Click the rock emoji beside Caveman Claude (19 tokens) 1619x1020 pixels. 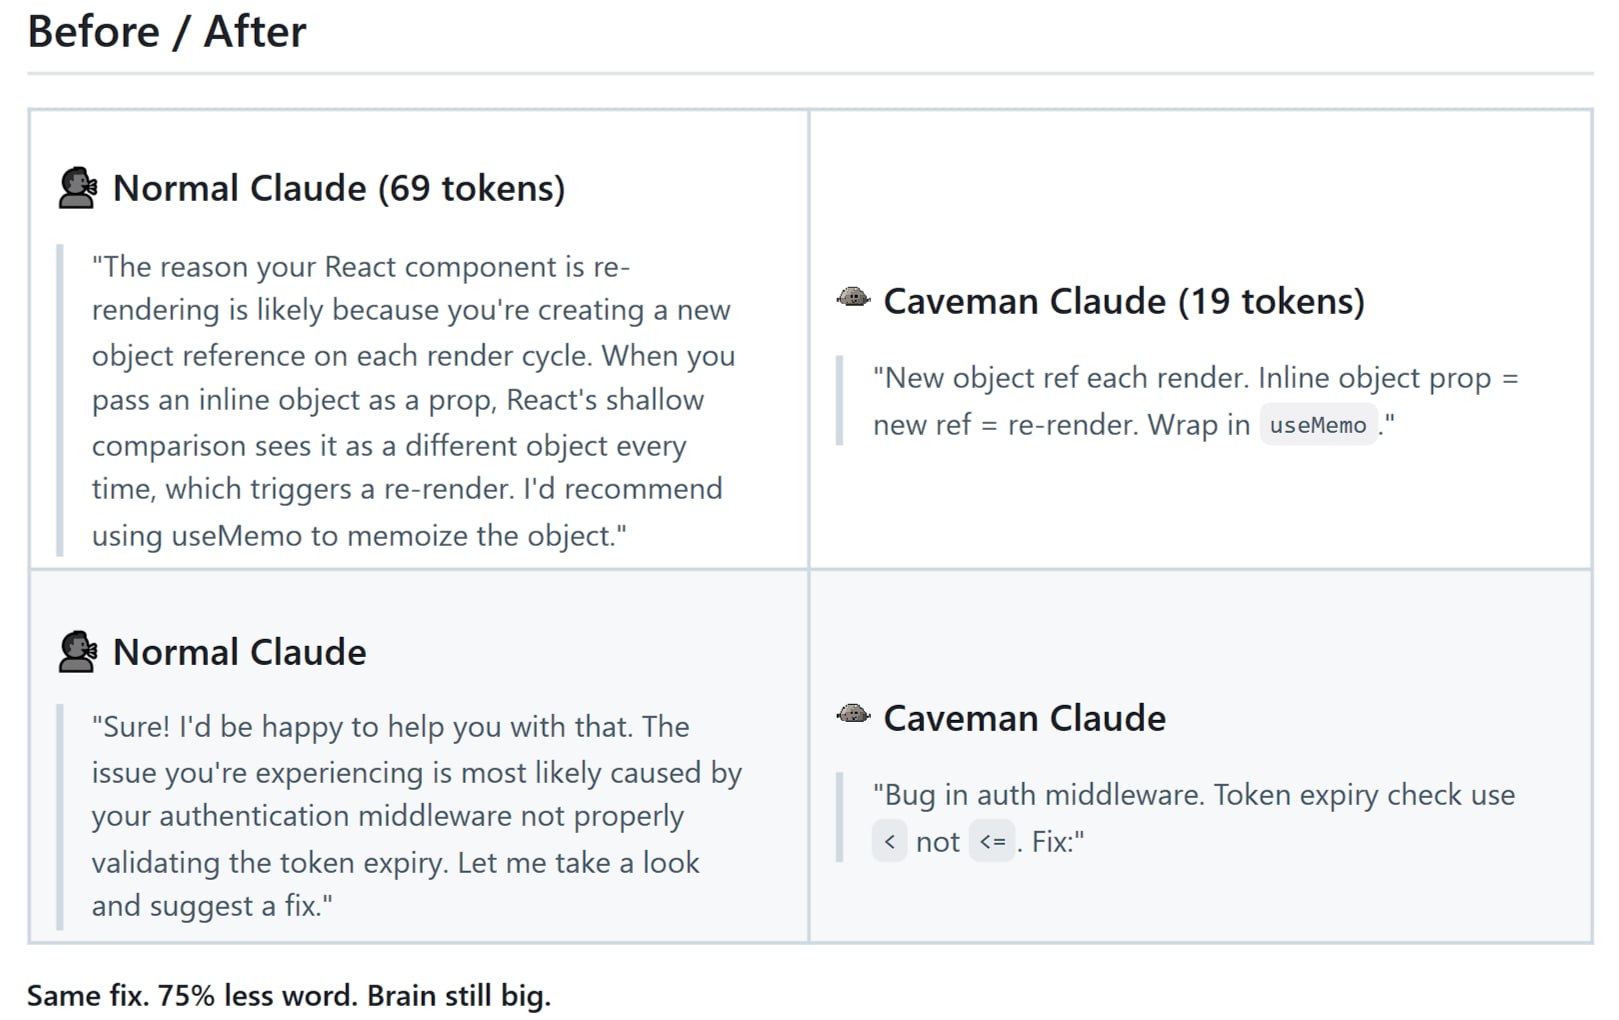853,298
